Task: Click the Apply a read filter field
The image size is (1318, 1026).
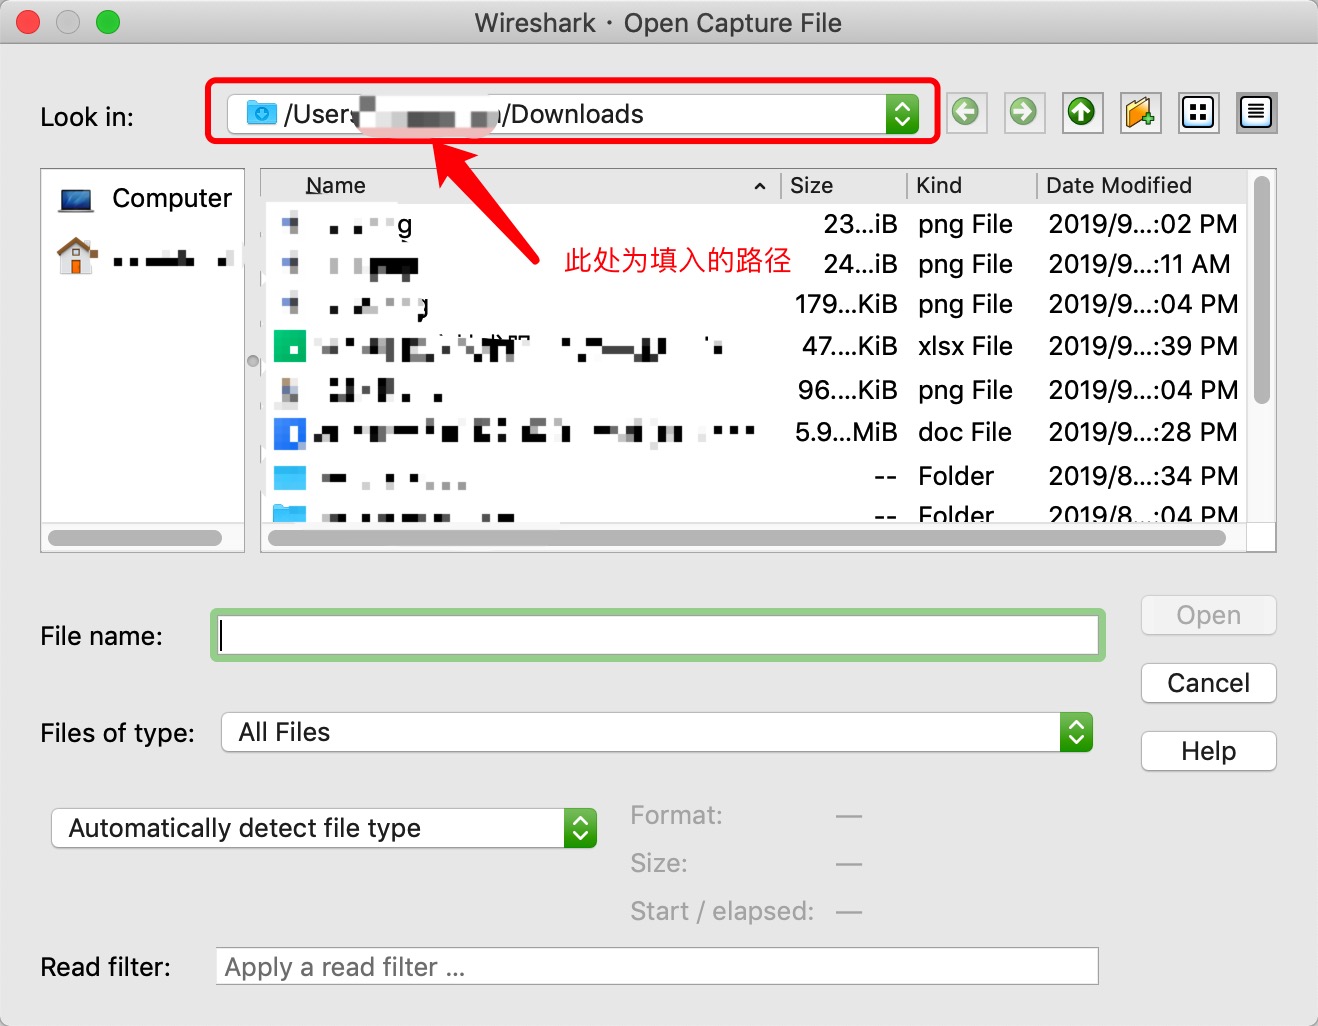Action: (x=657, y=966)
